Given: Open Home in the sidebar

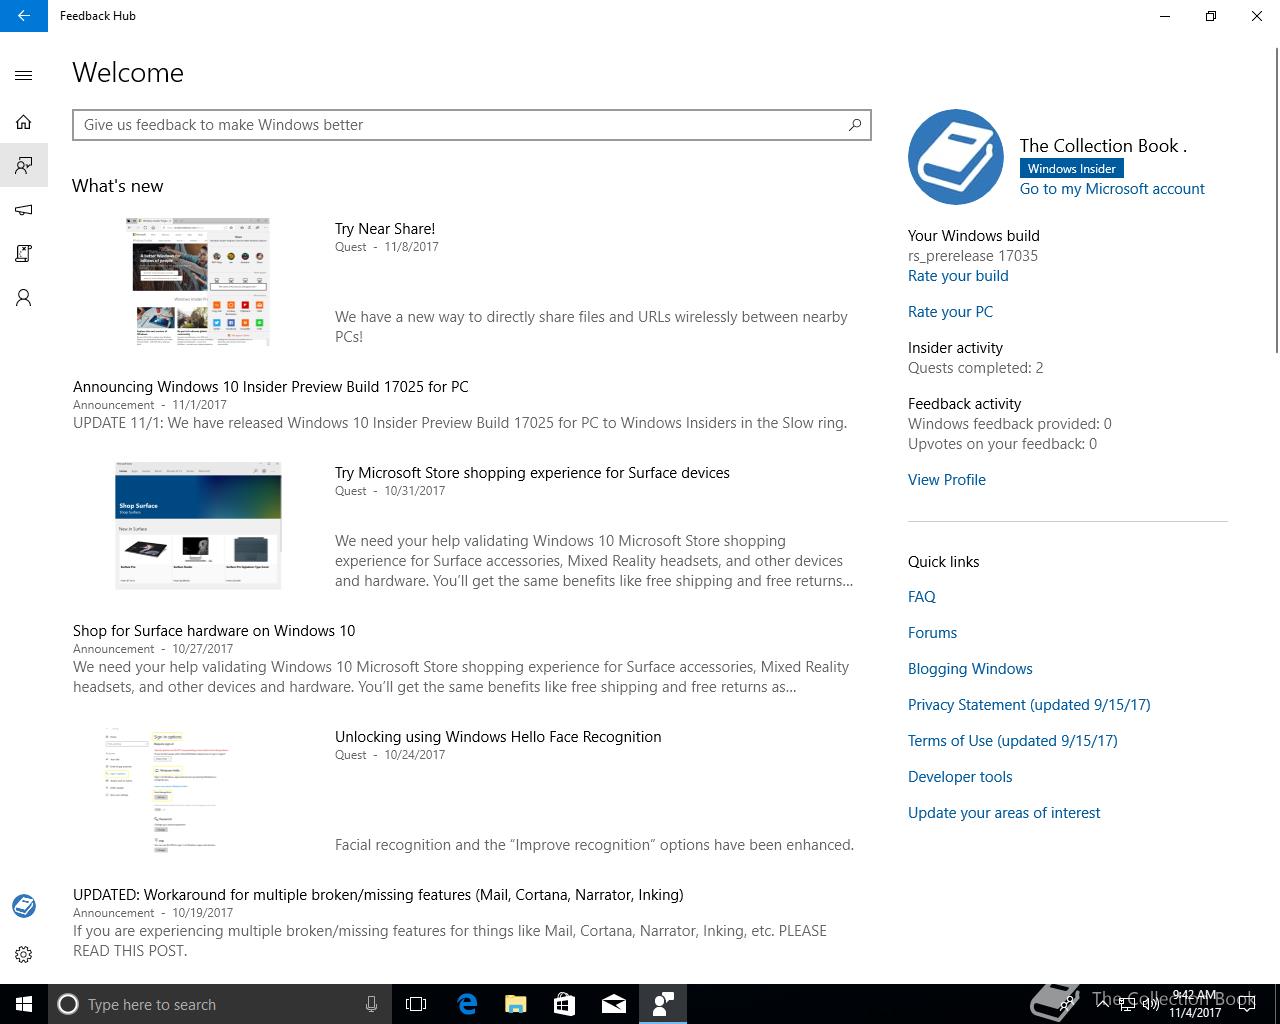Looking at the screenshot, I should coord(24,122).
